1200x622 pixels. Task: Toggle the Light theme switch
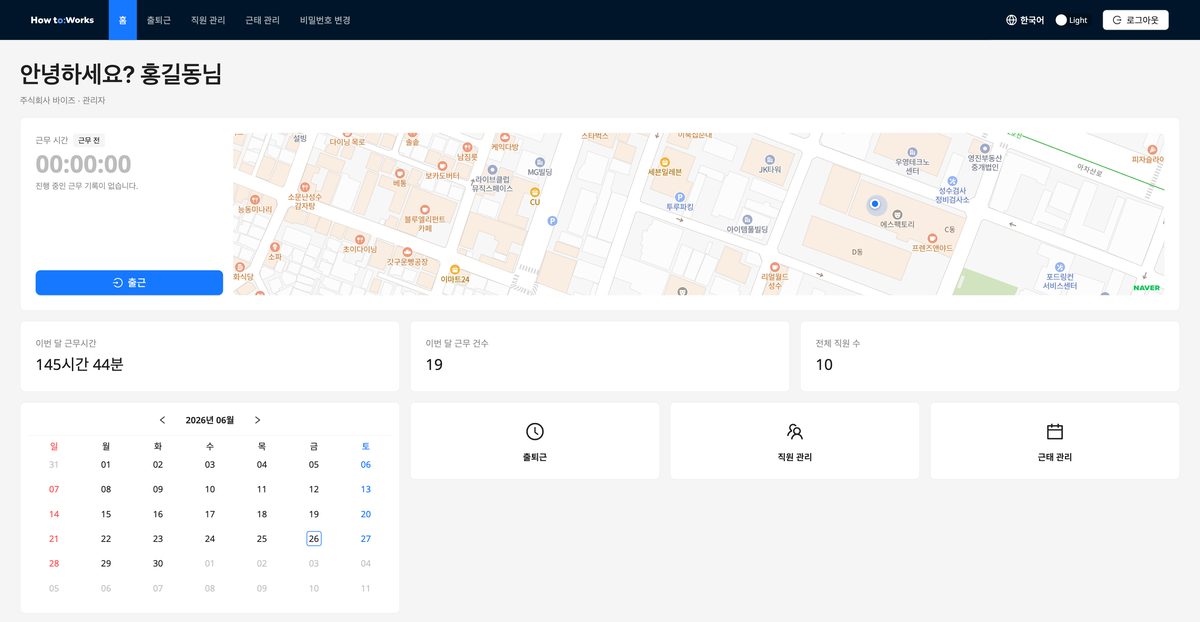coord(1071,20)
